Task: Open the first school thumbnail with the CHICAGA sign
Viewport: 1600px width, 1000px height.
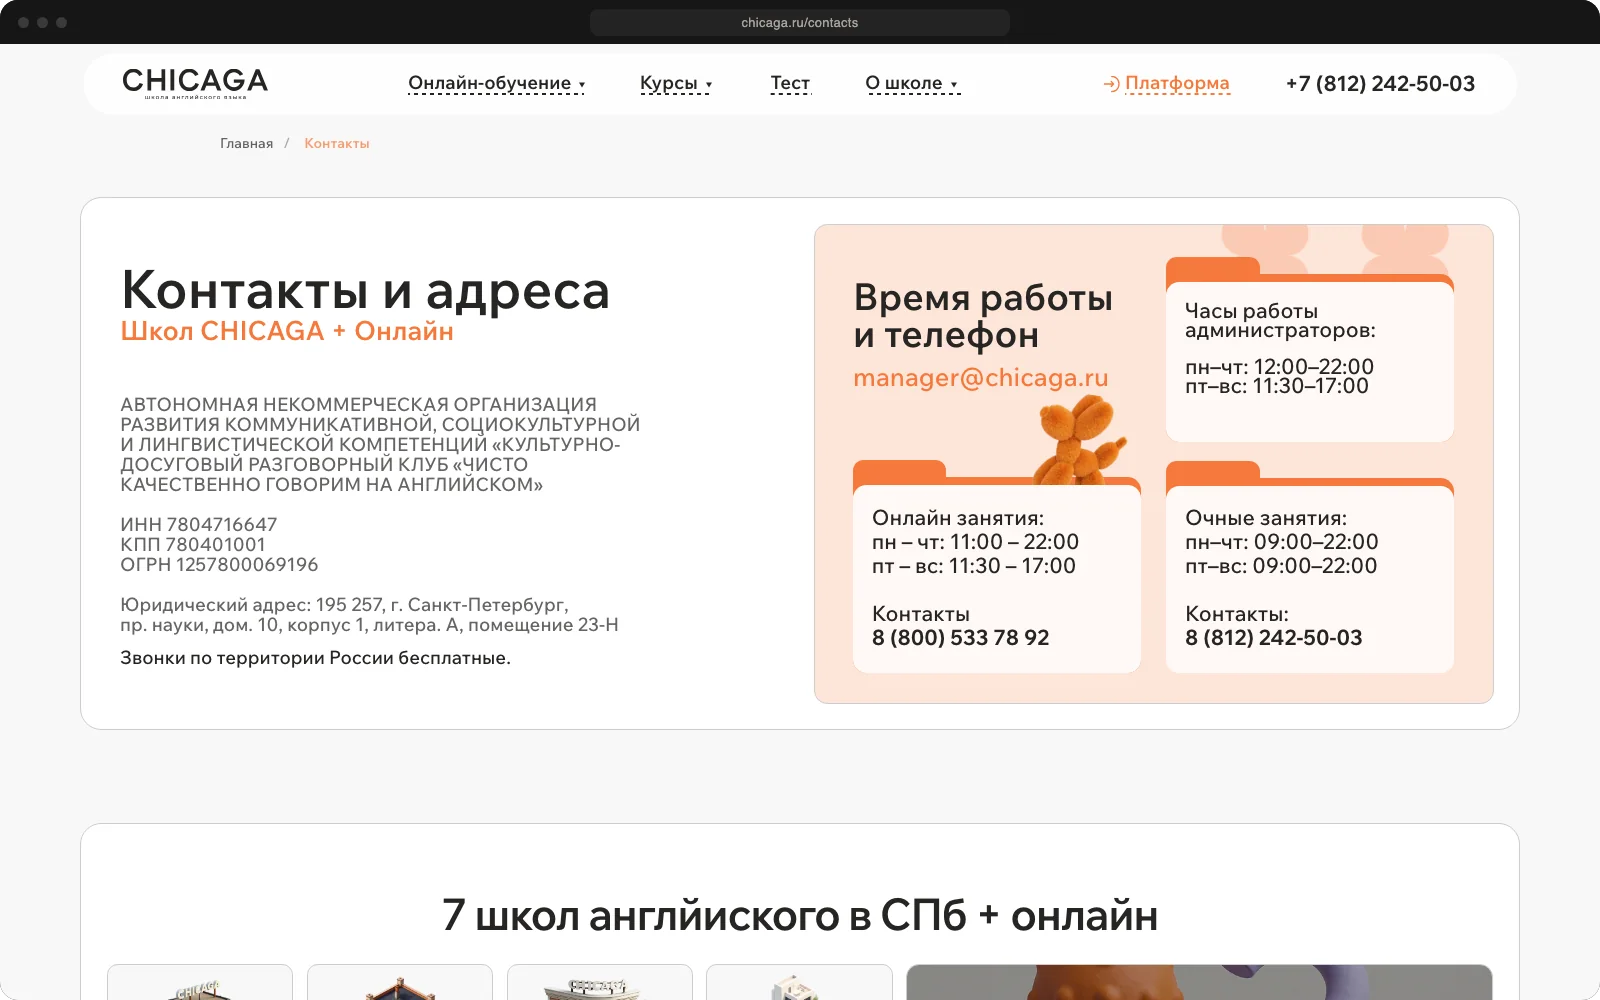Action: (200, 982)
